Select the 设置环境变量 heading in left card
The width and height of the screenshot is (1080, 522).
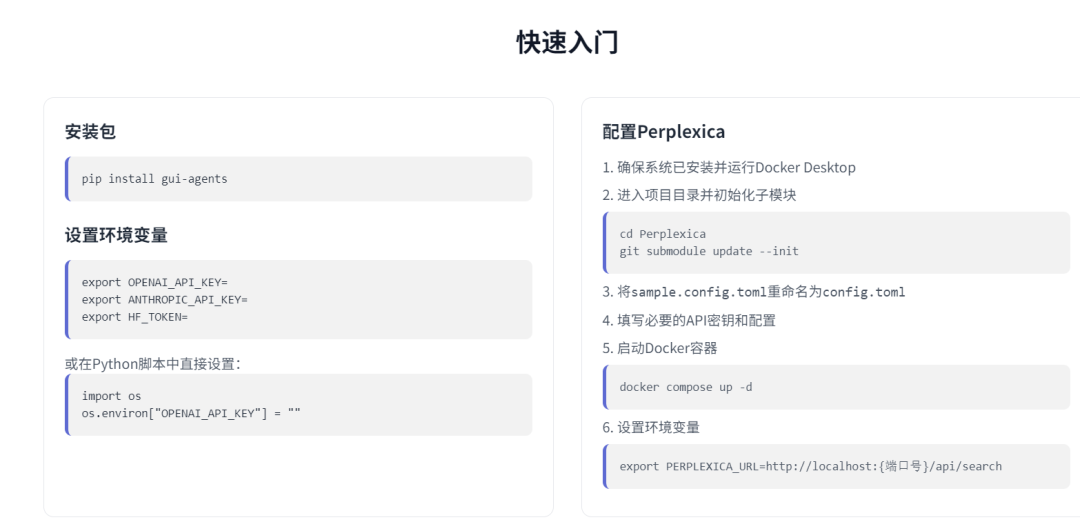pyautogui.click(x=116, y=235)
